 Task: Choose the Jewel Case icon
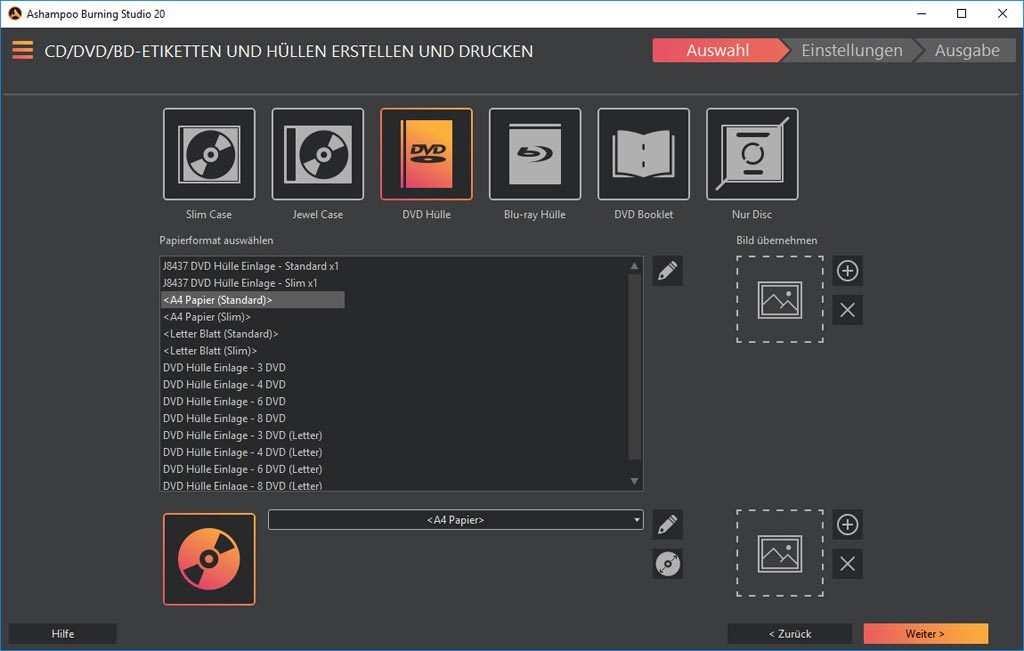[x=317, y=154]
